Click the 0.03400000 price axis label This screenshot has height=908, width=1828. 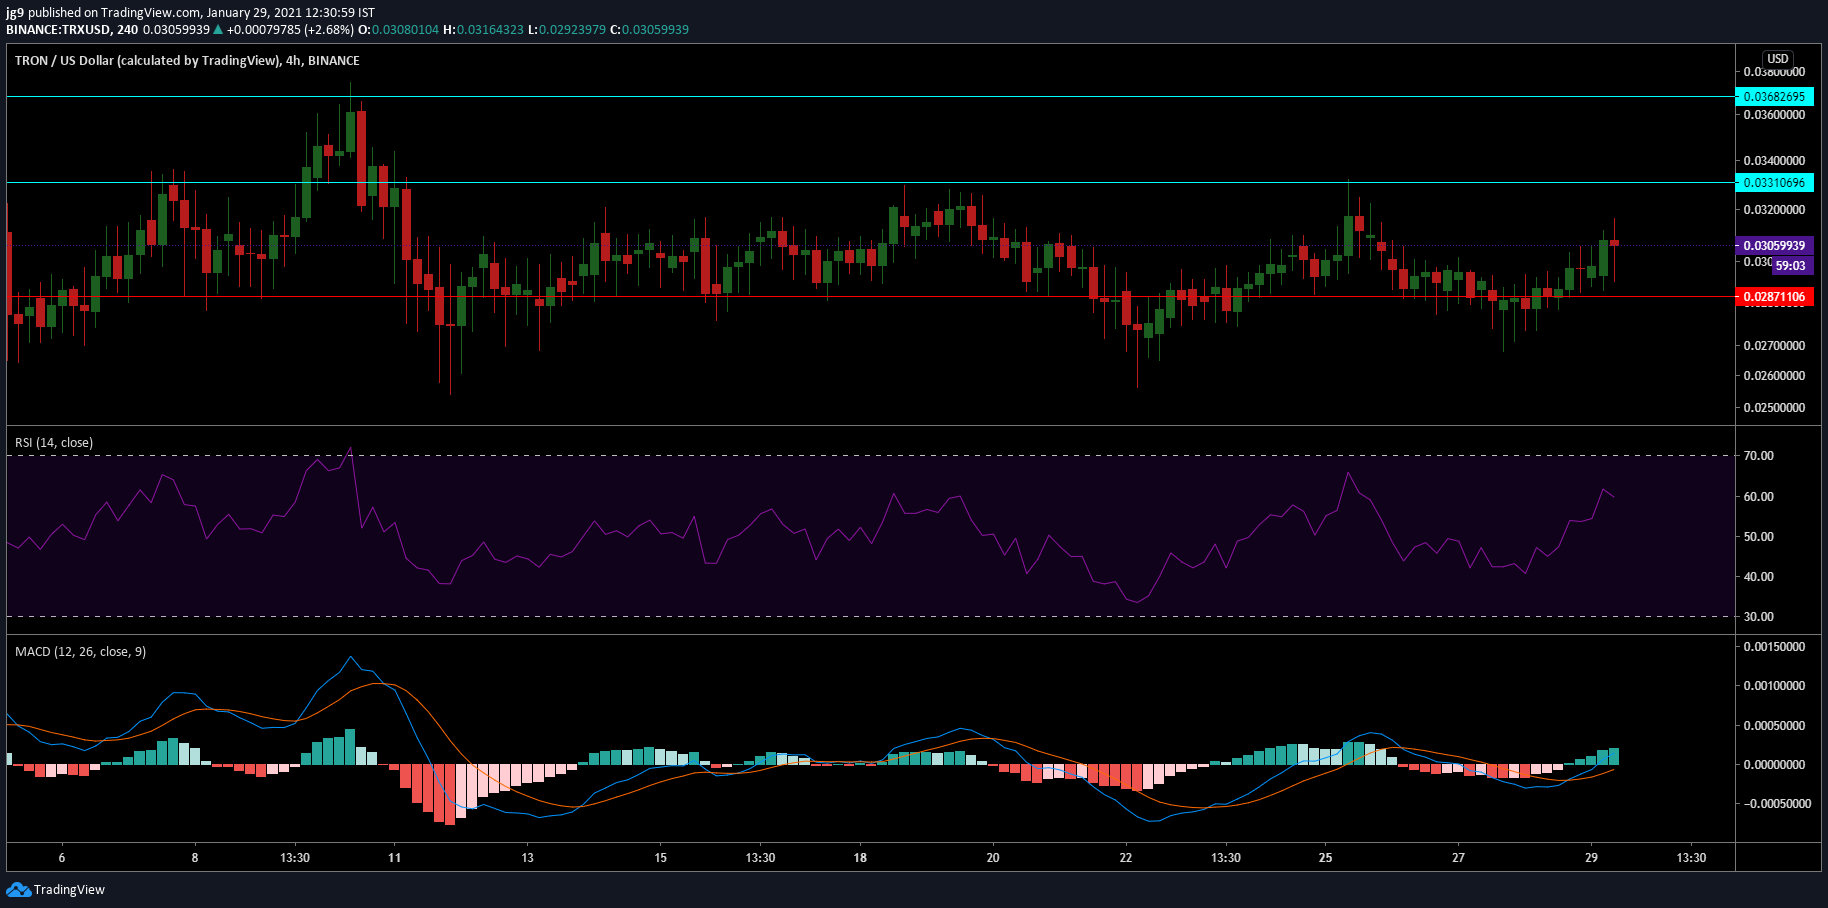coord(1774,161)
